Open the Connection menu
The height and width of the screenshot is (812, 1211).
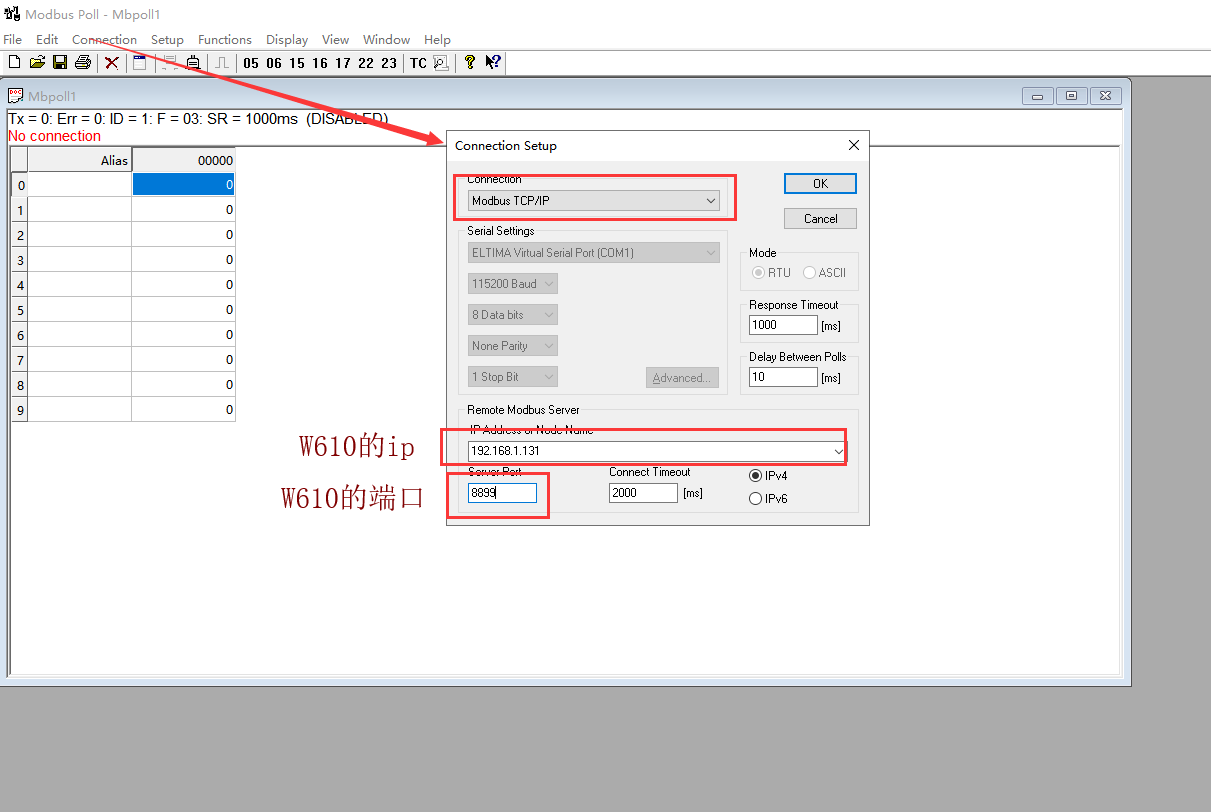point(104,40)
